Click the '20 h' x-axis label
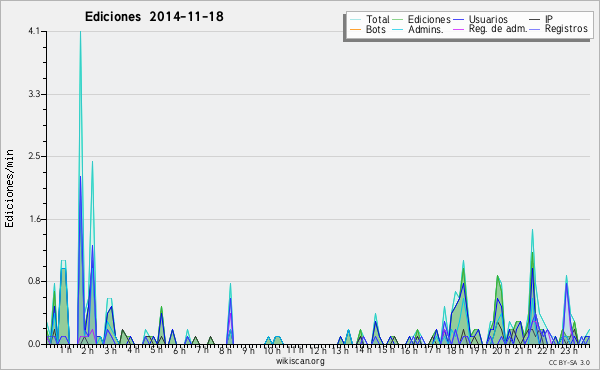Screen dimensions: 600x370 coord(501,350)
